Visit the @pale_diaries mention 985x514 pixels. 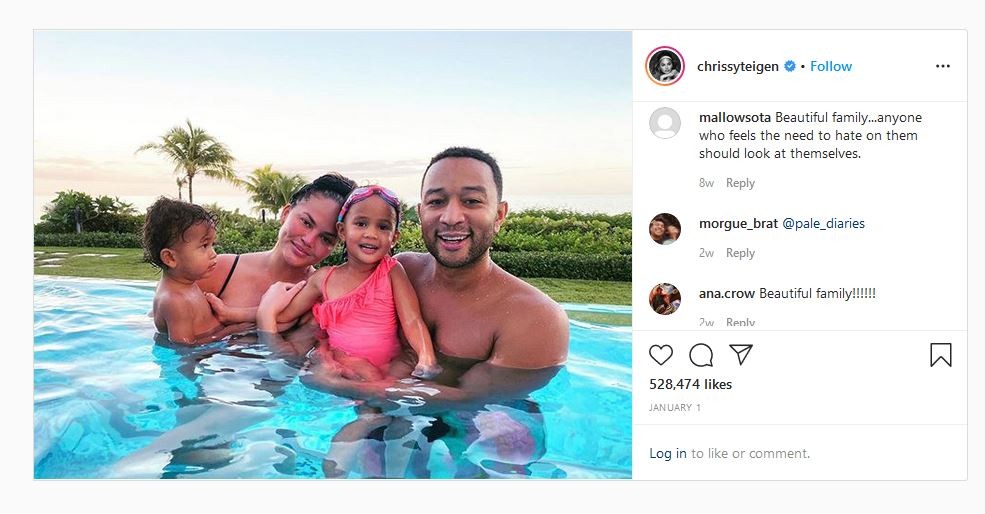click(824, 224)
